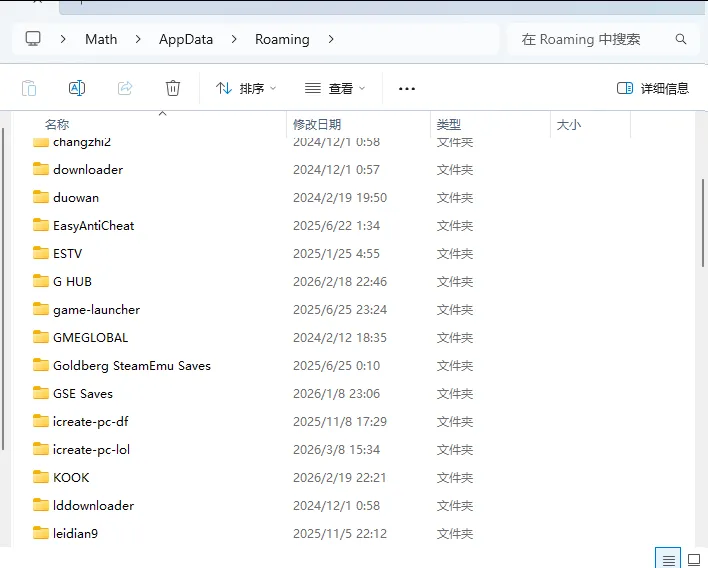Viewport: 708px width, 568px height.
Task: Click the left navigation pane scrollbar
Action: pyautogui.click(x=3, y=289)
